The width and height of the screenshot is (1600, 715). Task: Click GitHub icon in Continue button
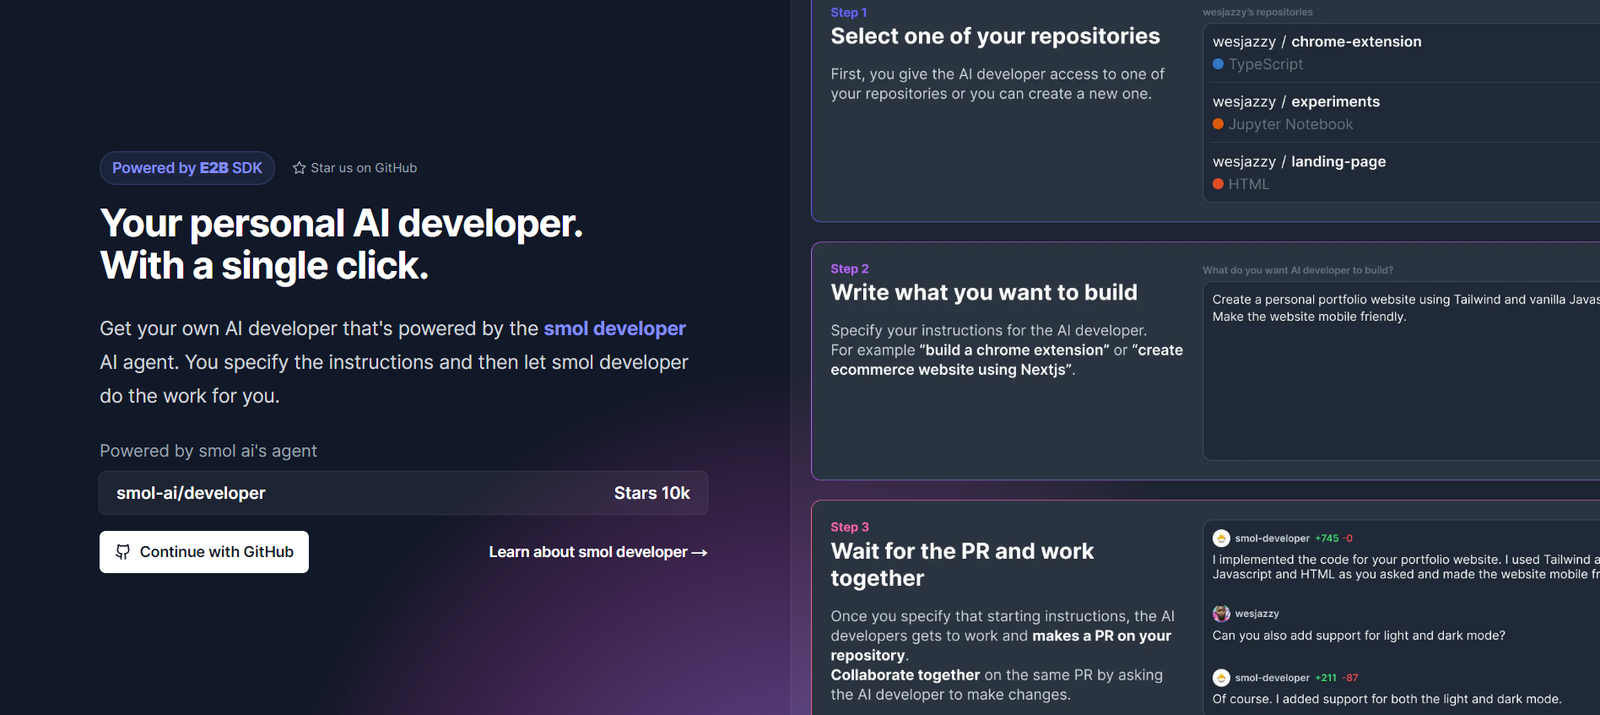[123, 552]
